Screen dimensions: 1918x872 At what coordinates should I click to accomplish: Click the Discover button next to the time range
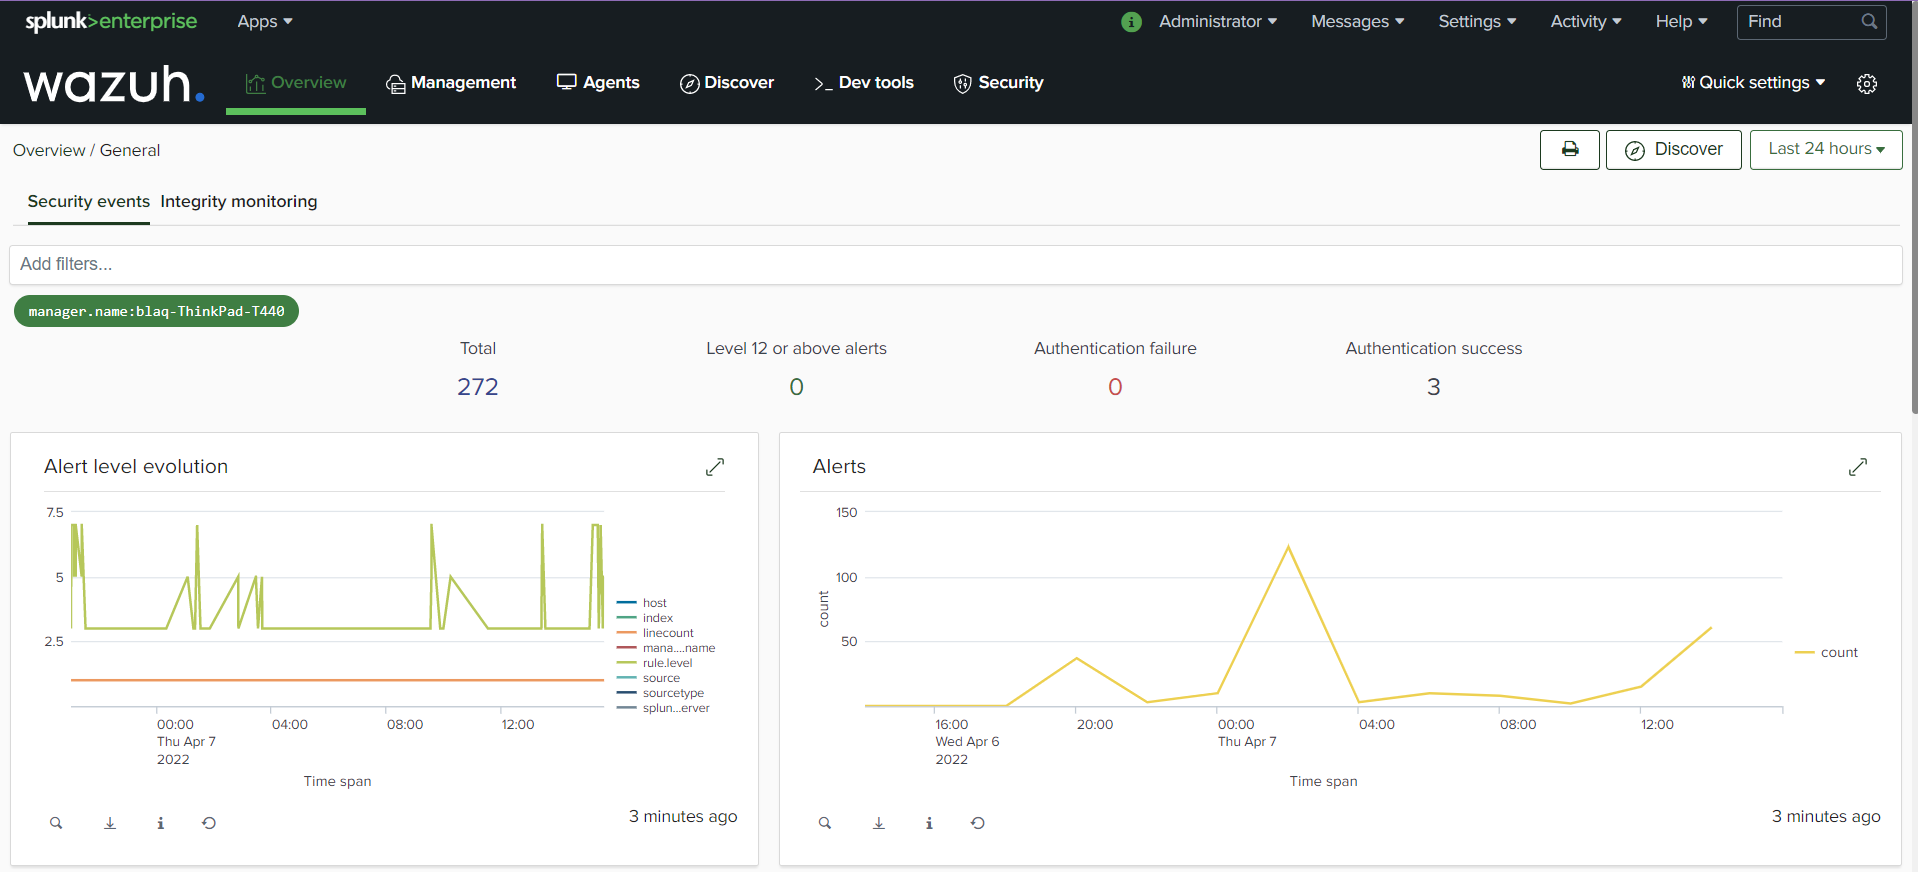coord(1674,150)
